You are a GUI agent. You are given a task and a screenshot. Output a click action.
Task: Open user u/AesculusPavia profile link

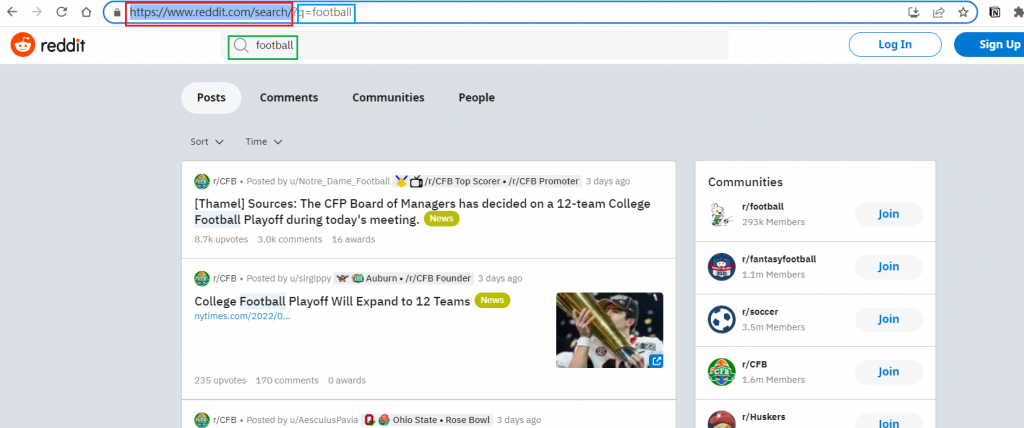pyautogui.click(x=323, y=420)
